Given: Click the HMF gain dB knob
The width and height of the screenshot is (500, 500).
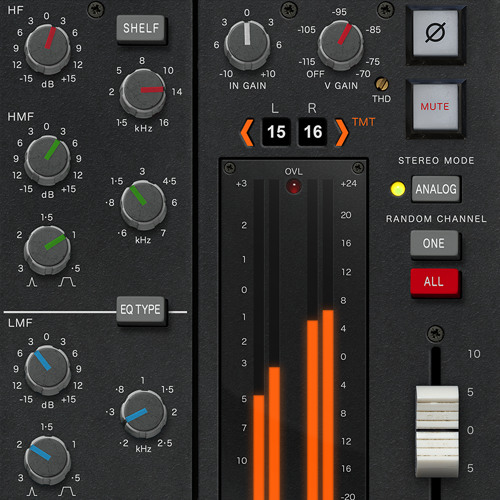Looking at the screenshot, I should click(48, 159).
